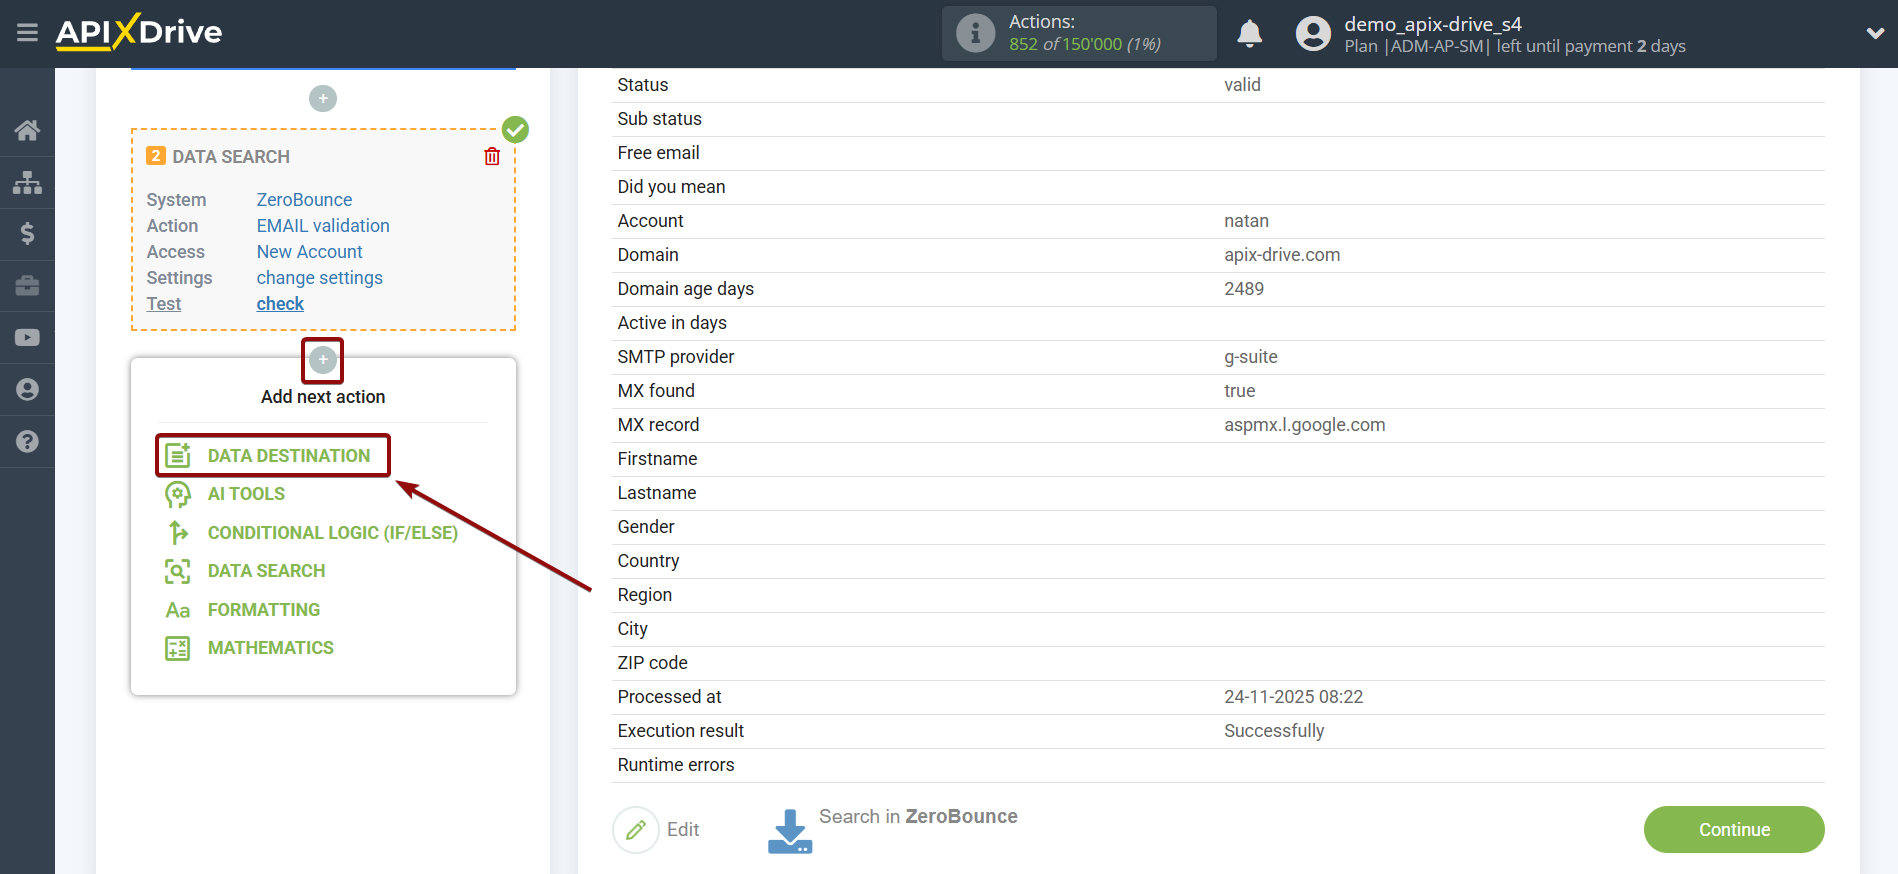Click the aspmx.l.google.com MX record value
The width and height of the screenshot is (1898, 874).
pos(1305,425)
